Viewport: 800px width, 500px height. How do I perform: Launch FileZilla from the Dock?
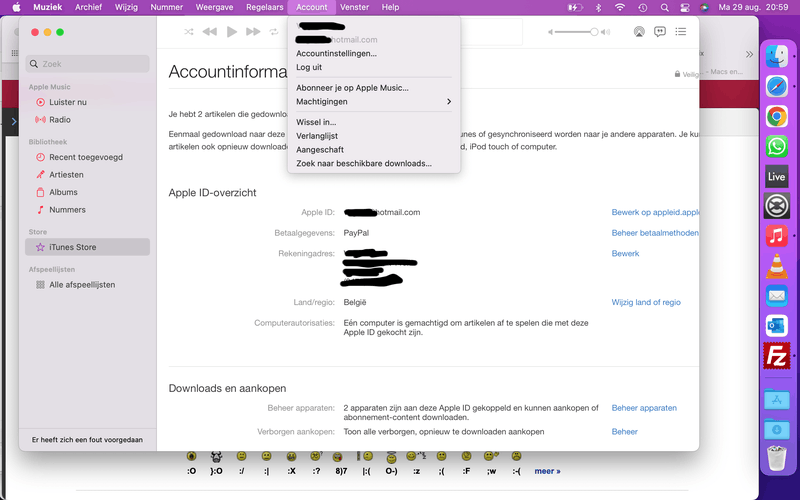point(777,356)
